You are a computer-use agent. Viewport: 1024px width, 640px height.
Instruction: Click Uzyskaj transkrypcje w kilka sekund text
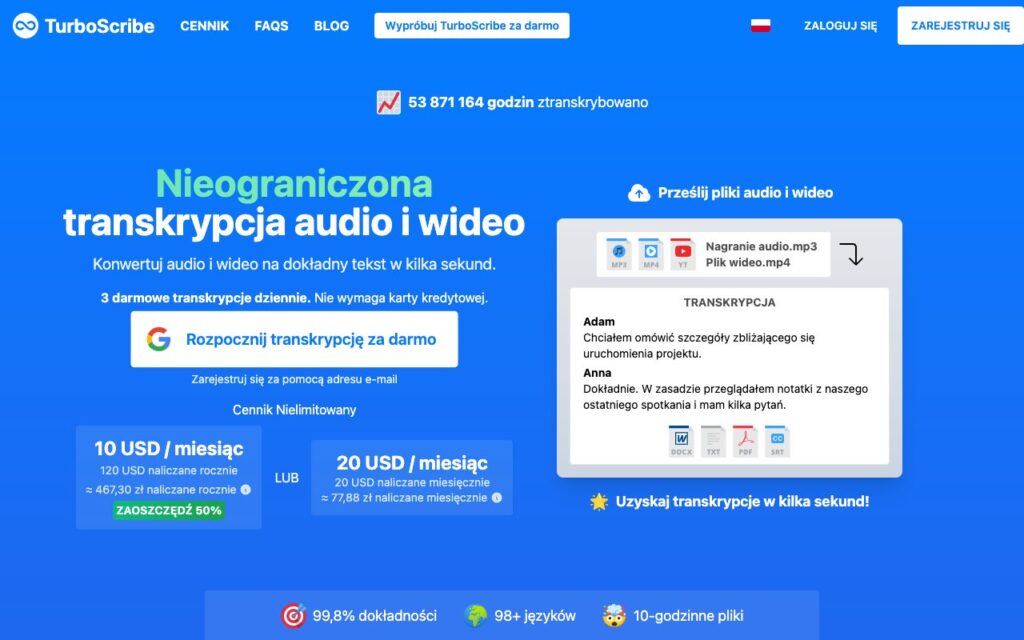point(742,502)
